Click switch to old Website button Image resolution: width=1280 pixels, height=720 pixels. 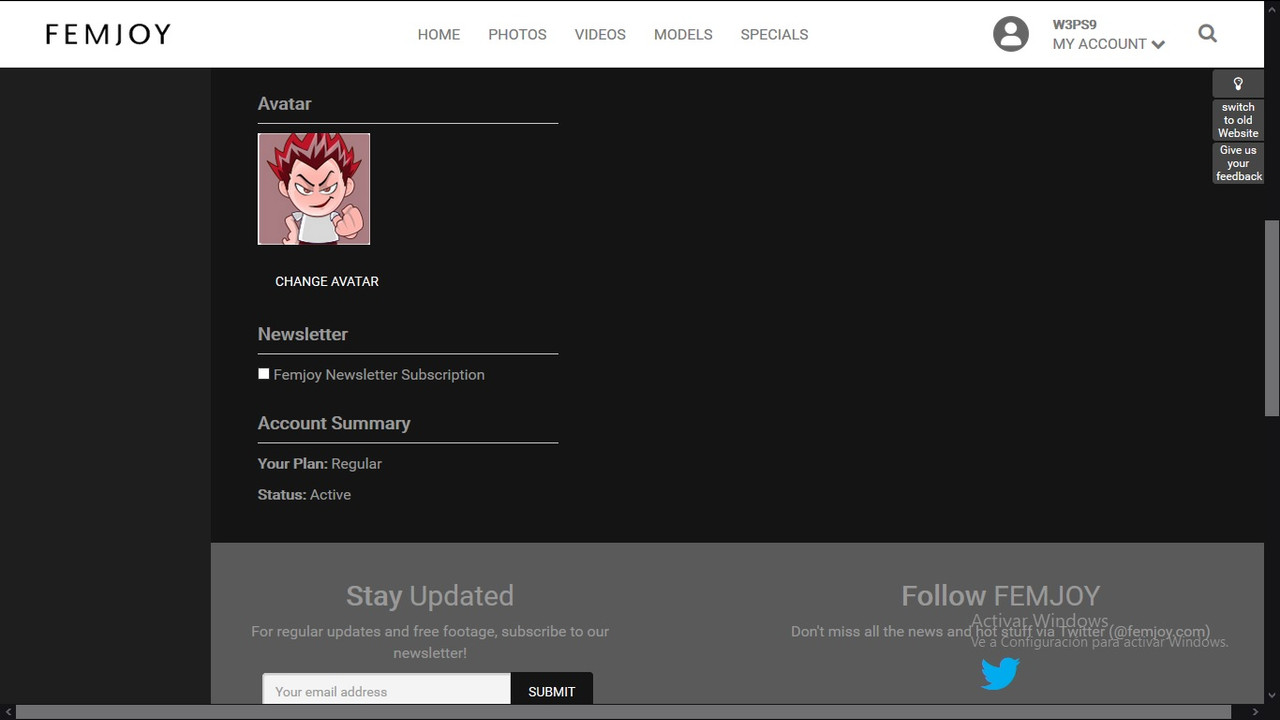1238,120
